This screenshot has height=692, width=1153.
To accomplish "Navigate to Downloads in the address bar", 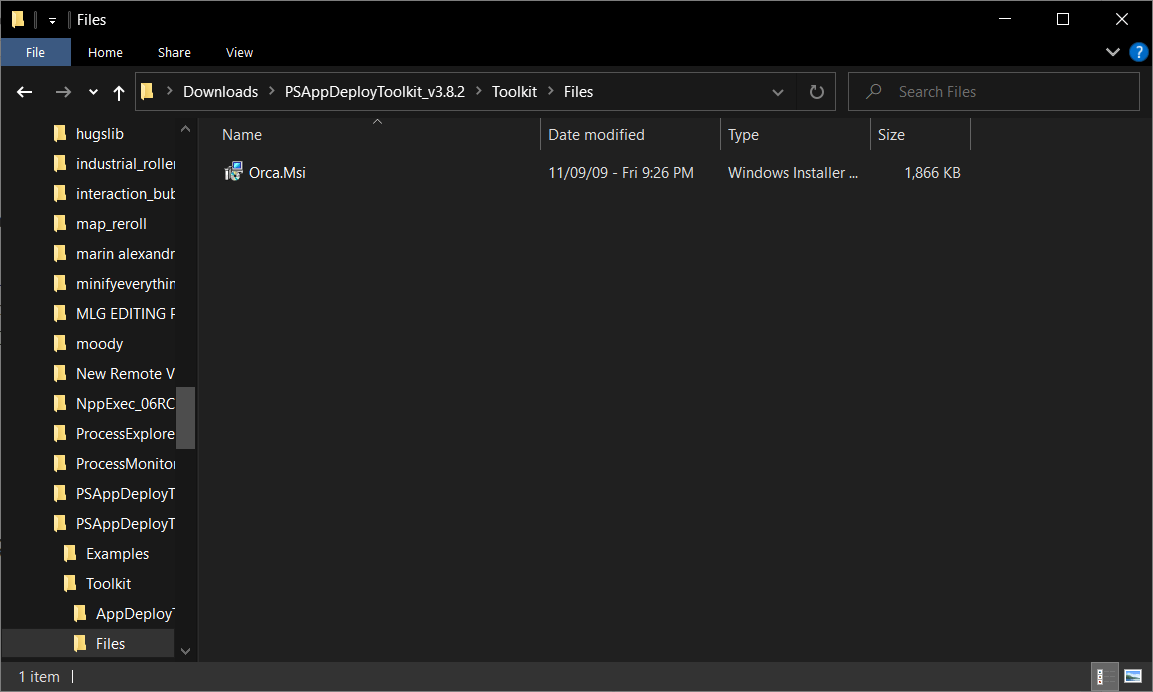I will pos(221,92).
